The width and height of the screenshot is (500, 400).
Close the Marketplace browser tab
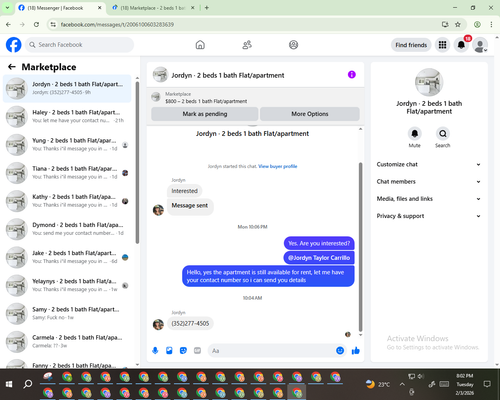pyautogui.click(x=193, y=8)
